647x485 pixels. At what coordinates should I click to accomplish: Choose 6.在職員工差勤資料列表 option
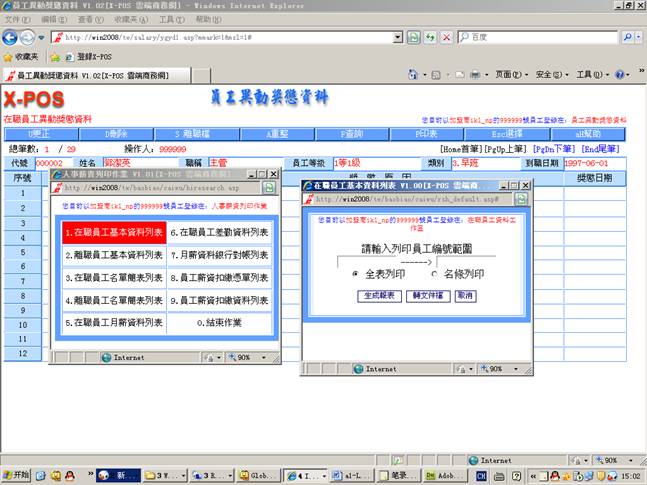219,232
